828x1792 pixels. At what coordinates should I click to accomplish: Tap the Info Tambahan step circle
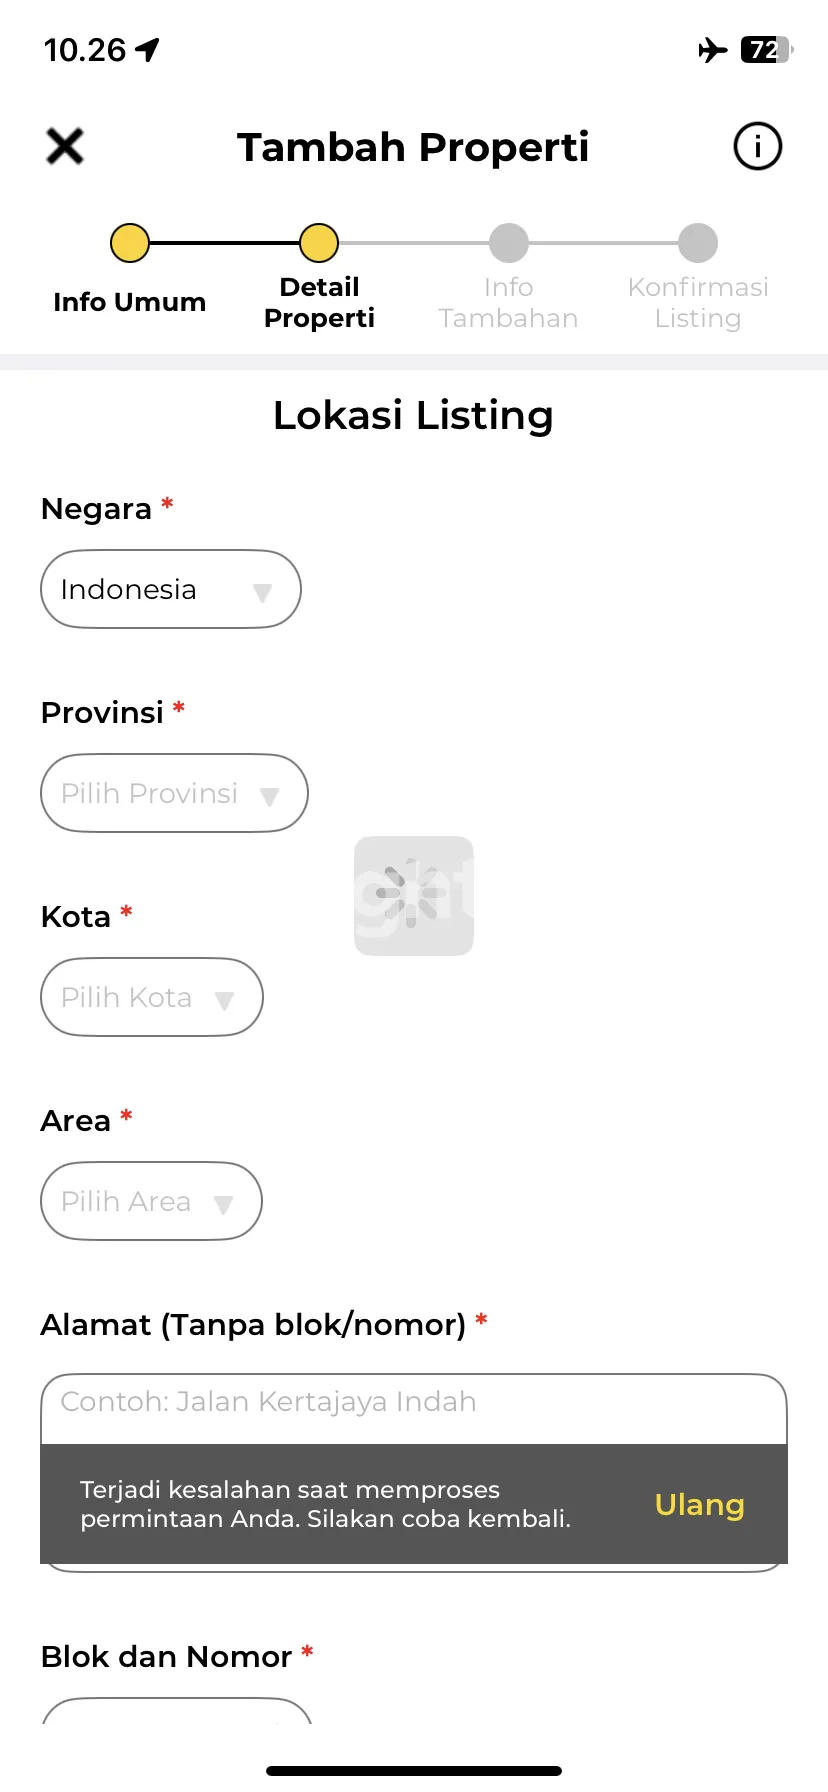(x=508, y=243)
